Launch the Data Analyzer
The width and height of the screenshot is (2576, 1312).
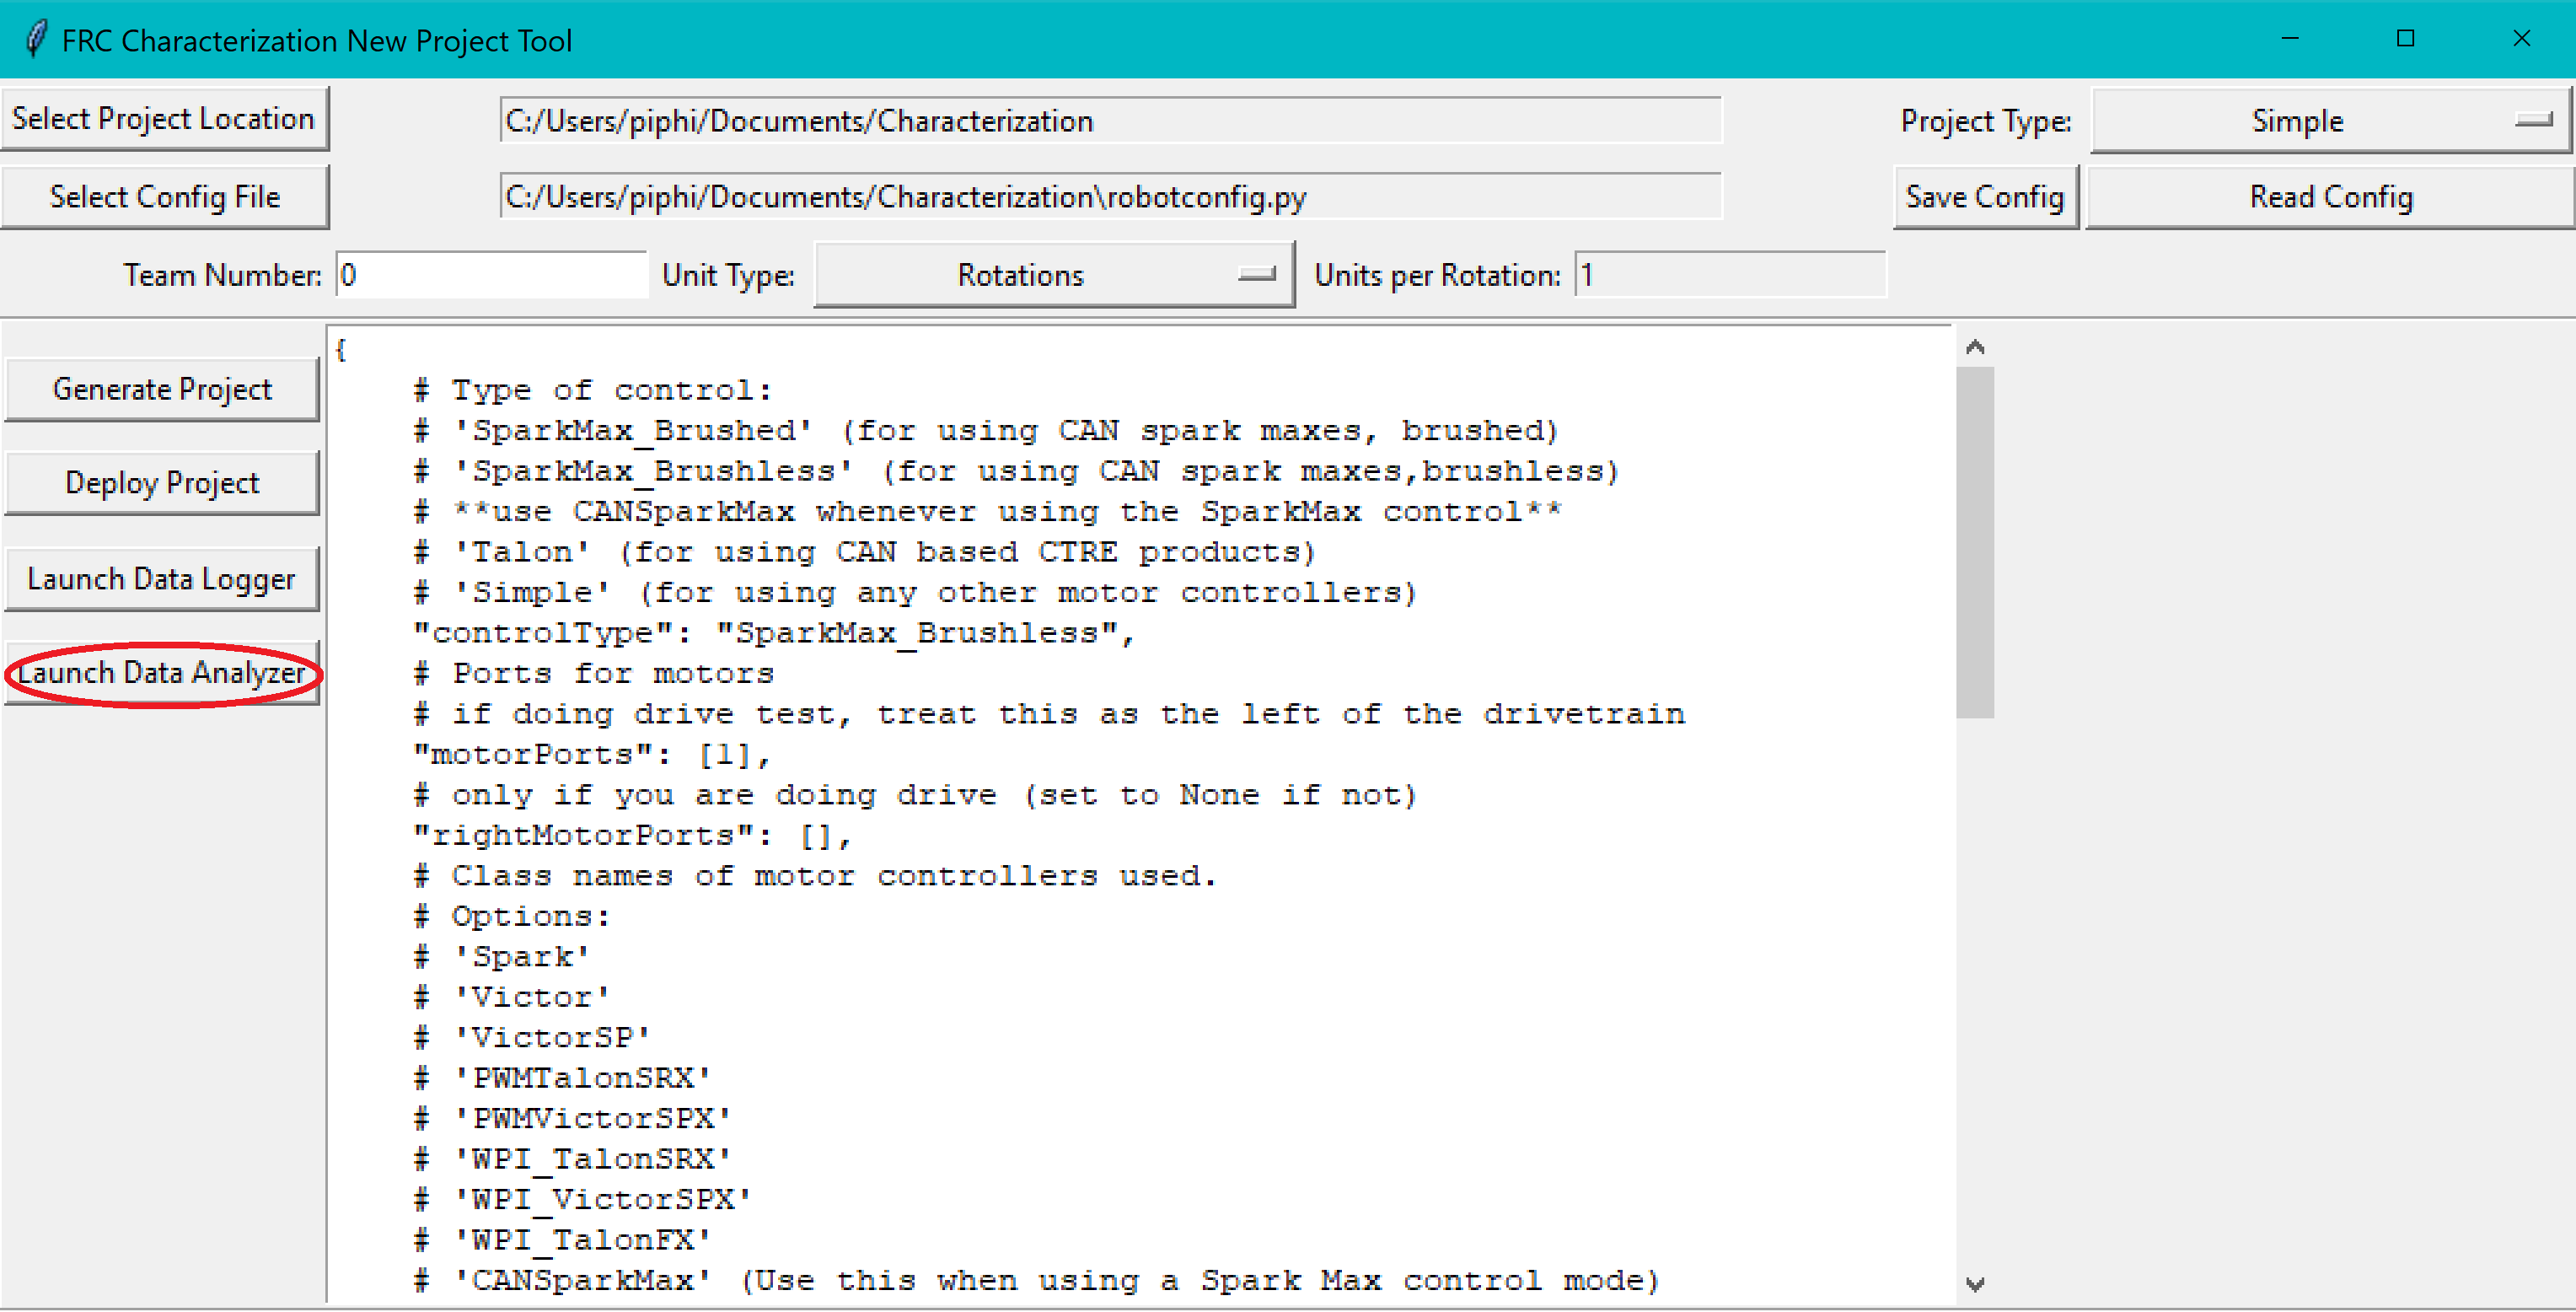(x=162, y=673)
